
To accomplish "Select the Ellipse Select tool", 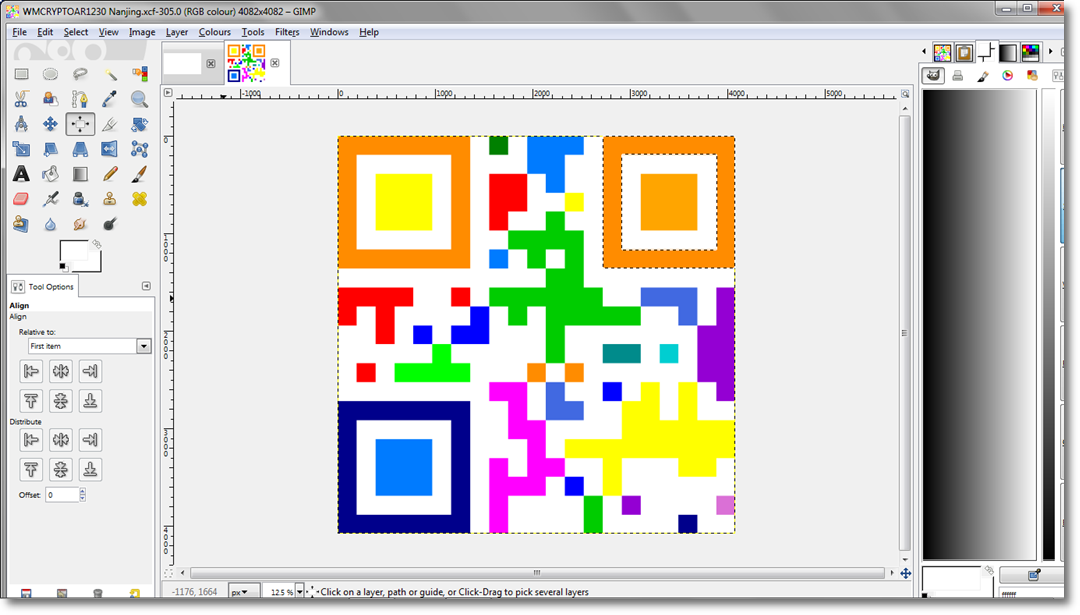I will [x=50, y=74].
